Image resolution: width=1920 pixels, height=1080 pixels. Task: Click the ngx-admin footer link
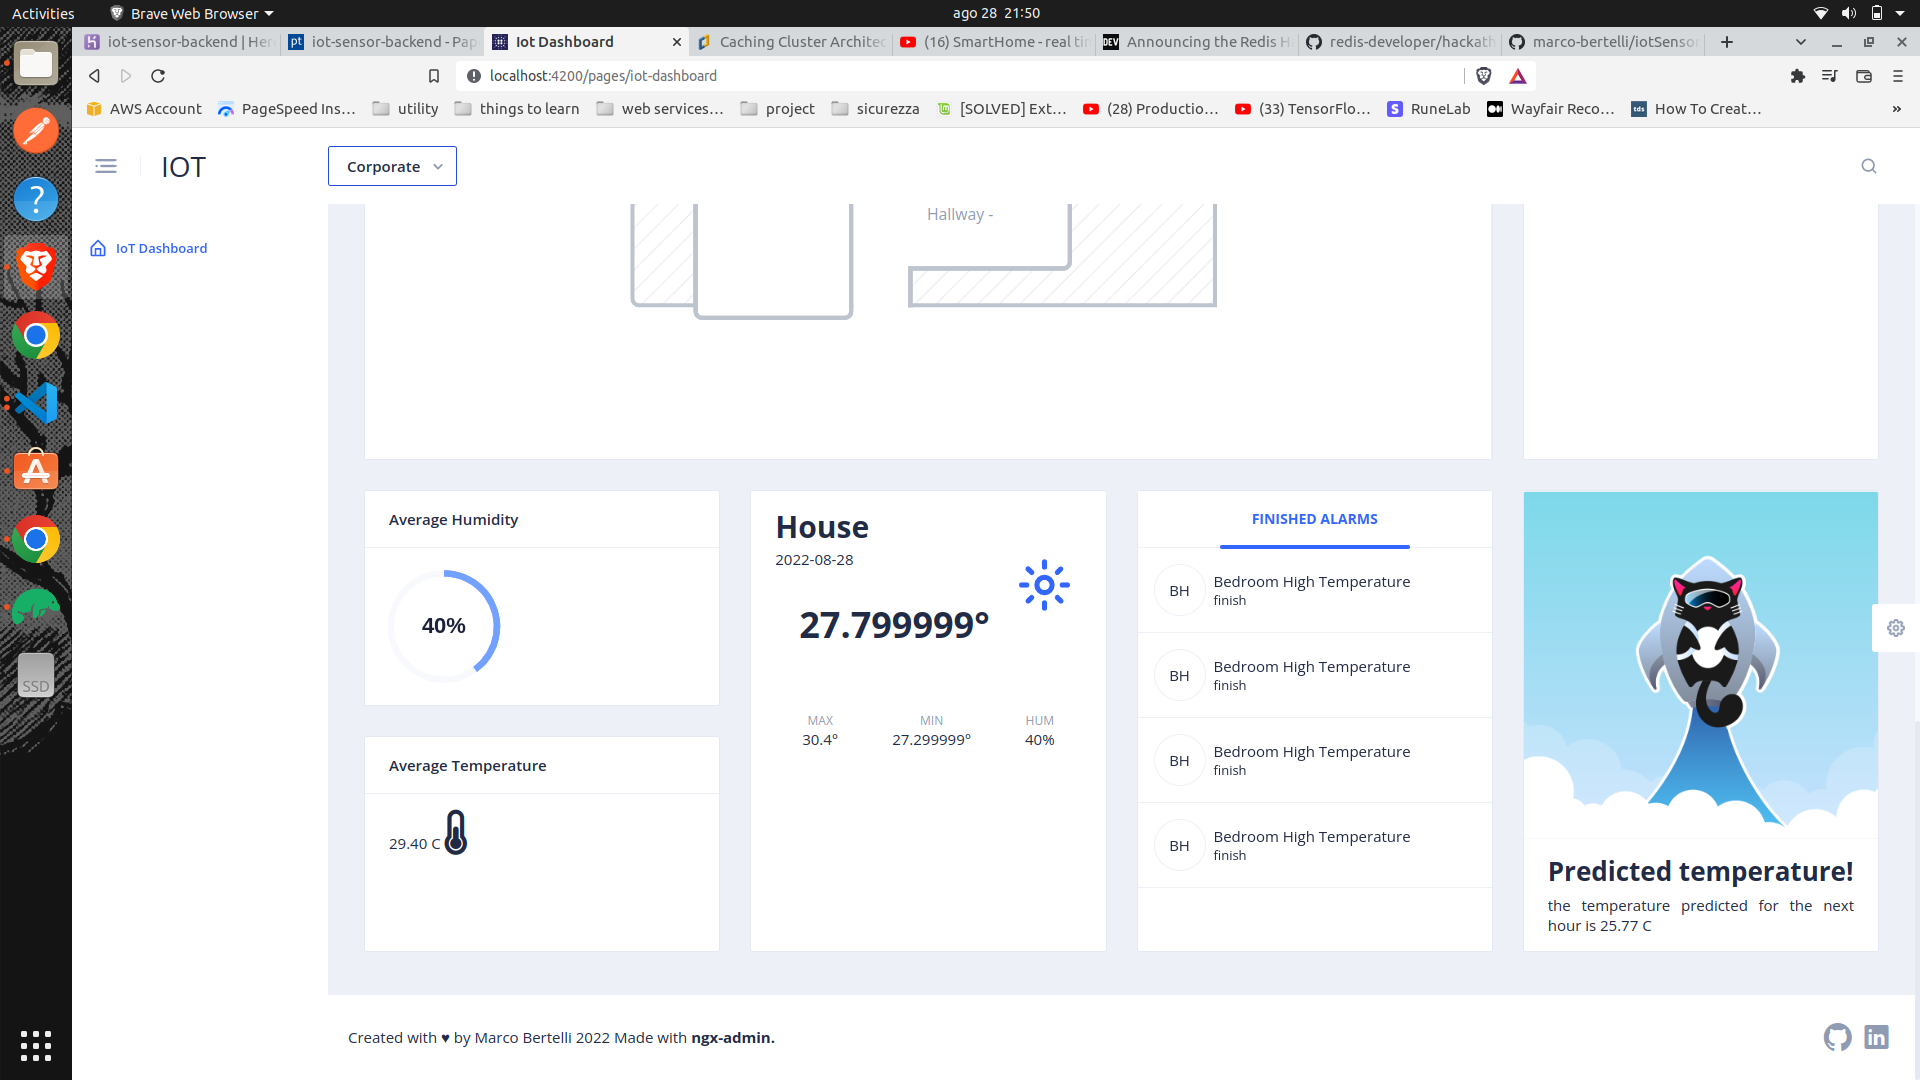point(732,1038)
